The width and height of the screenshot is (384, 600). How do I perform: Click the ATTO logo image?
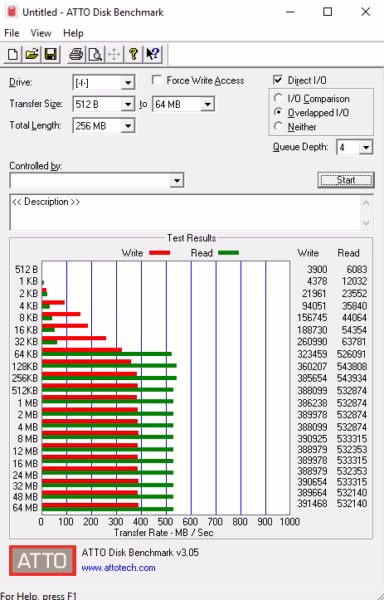click(42, 561)
